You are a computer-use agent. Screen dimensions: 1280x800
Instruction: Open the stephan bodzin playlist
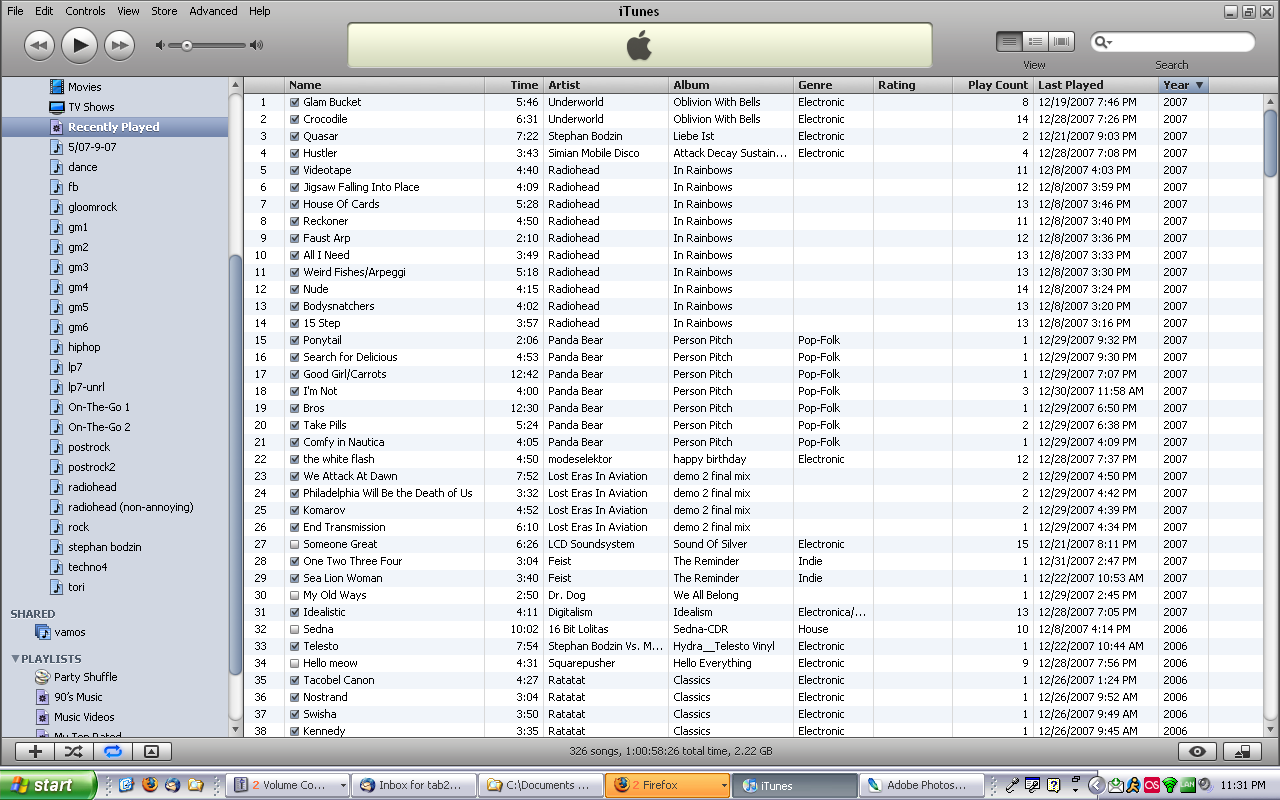pyautogui.click(x=105, y=547)
